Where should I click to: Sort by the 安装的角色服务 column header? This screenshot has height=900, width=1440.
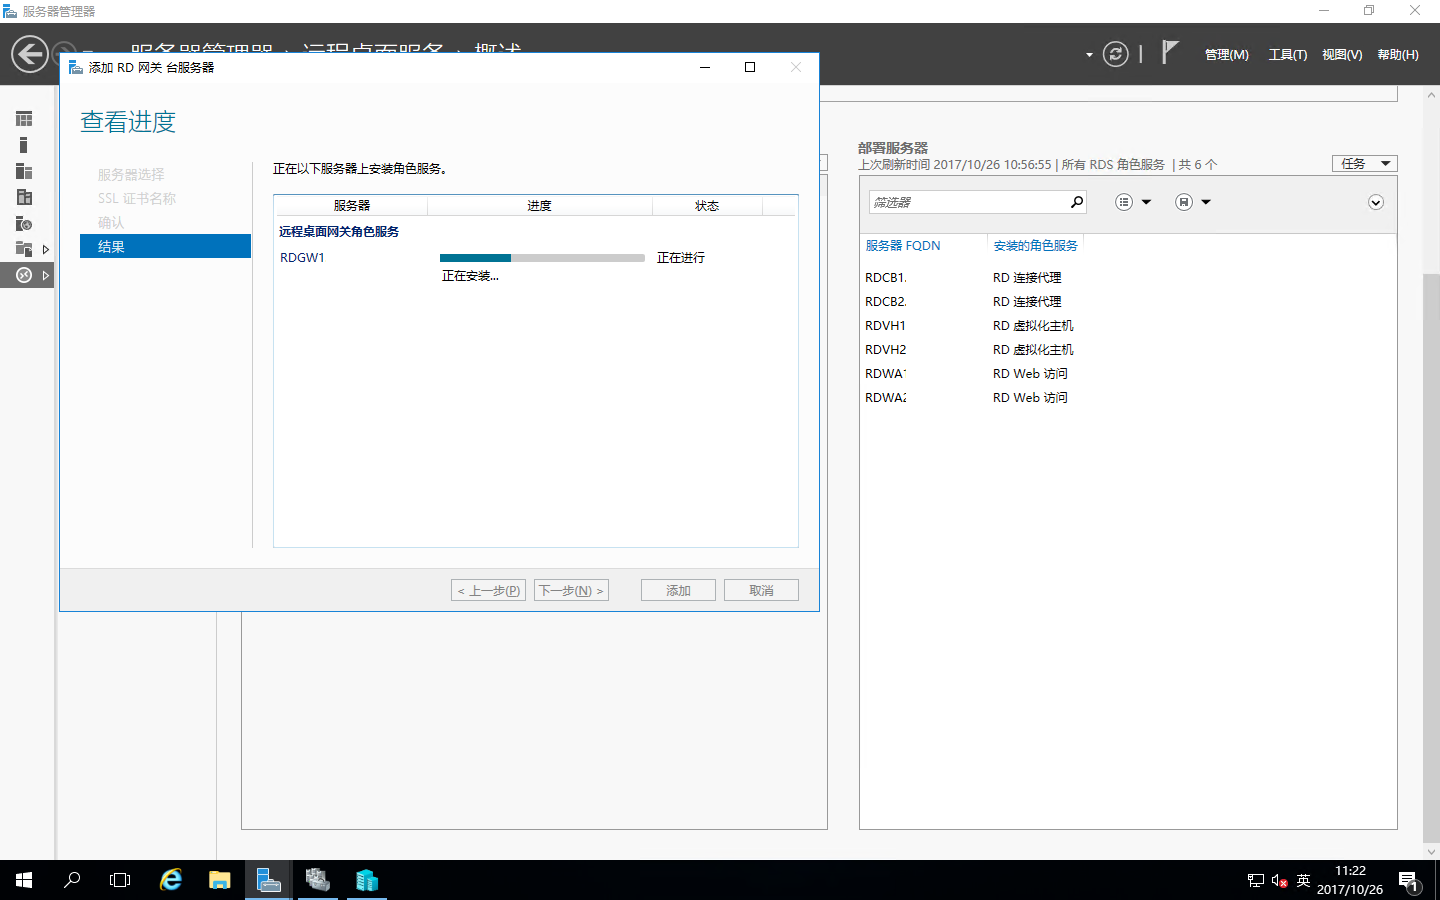pyautogui.click(x=1035, y=245)
